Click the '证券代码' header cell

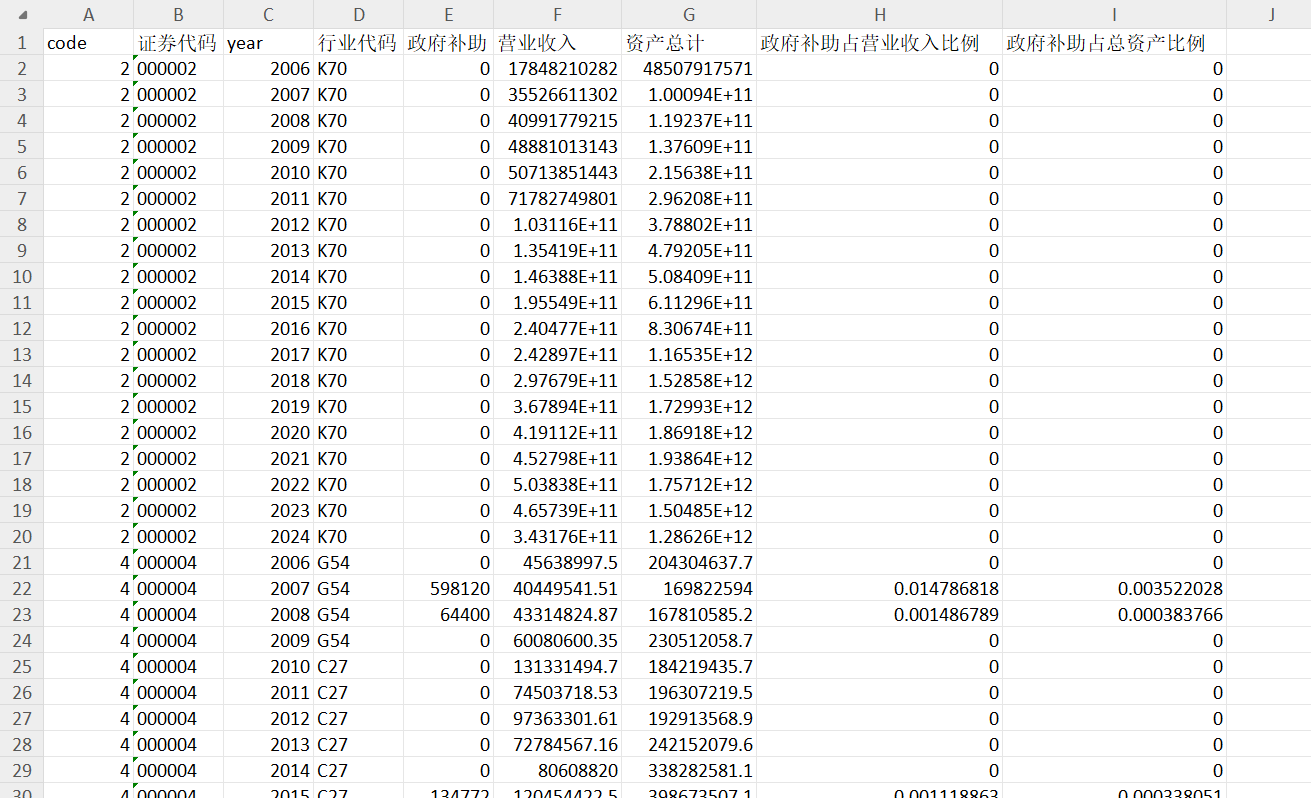pos(179,43)
